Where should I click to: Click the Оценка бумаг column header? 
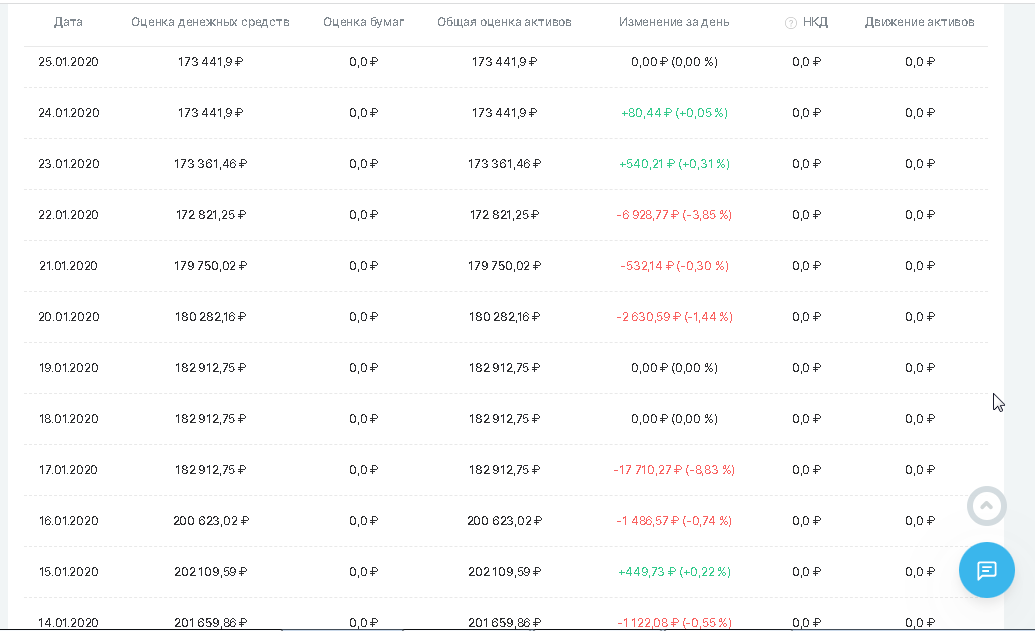click(x=364, y=22)
